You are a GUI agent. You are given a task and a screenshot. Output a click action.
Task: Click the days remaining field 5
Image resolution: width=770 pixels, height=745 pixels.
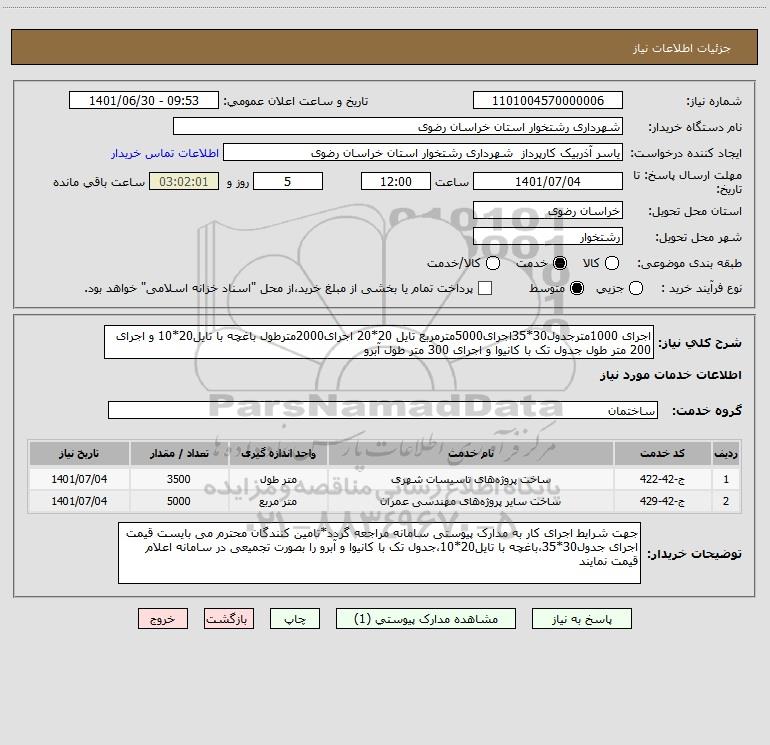pyautogui.click(x=288, y=181)
